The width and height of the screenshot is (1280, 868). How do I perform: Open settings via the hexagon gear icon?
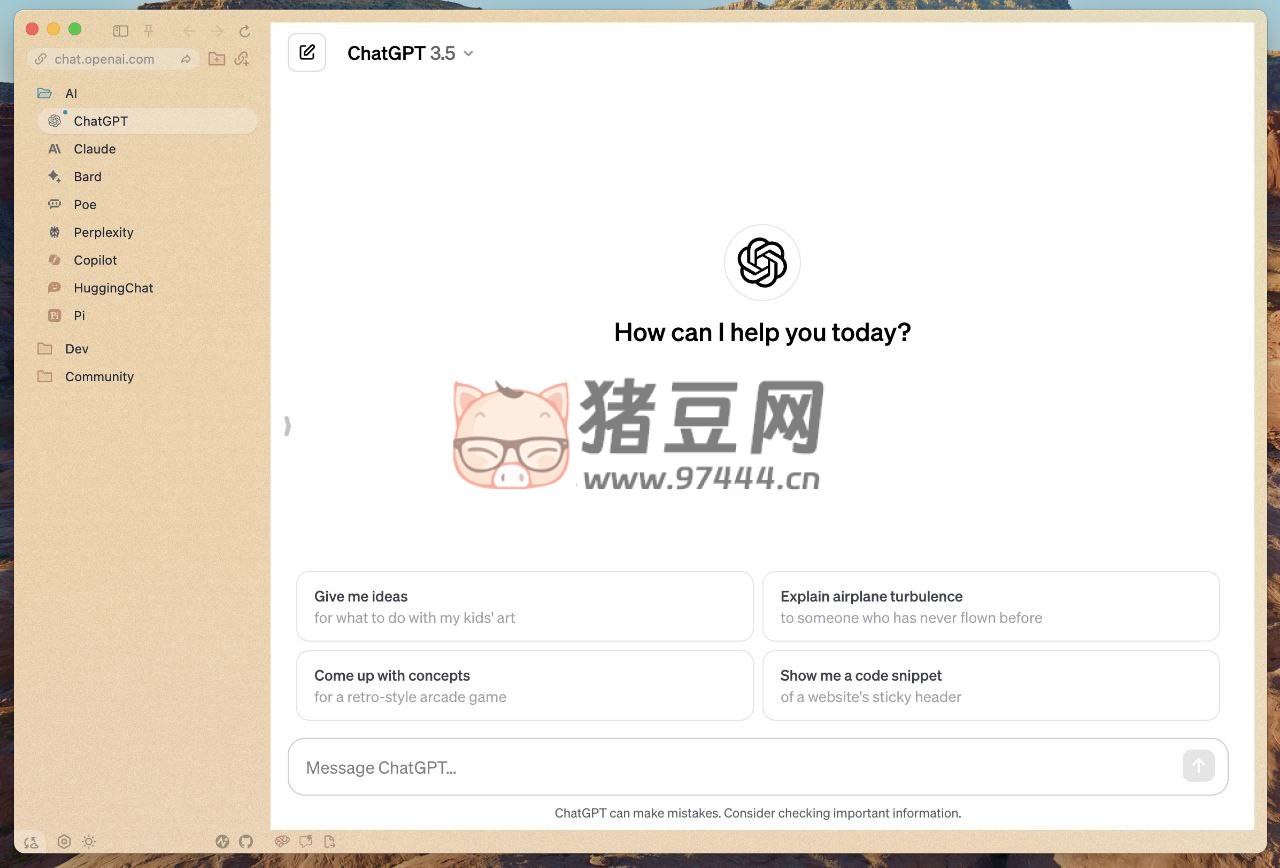pyautogui.click(x=64, y=842)
